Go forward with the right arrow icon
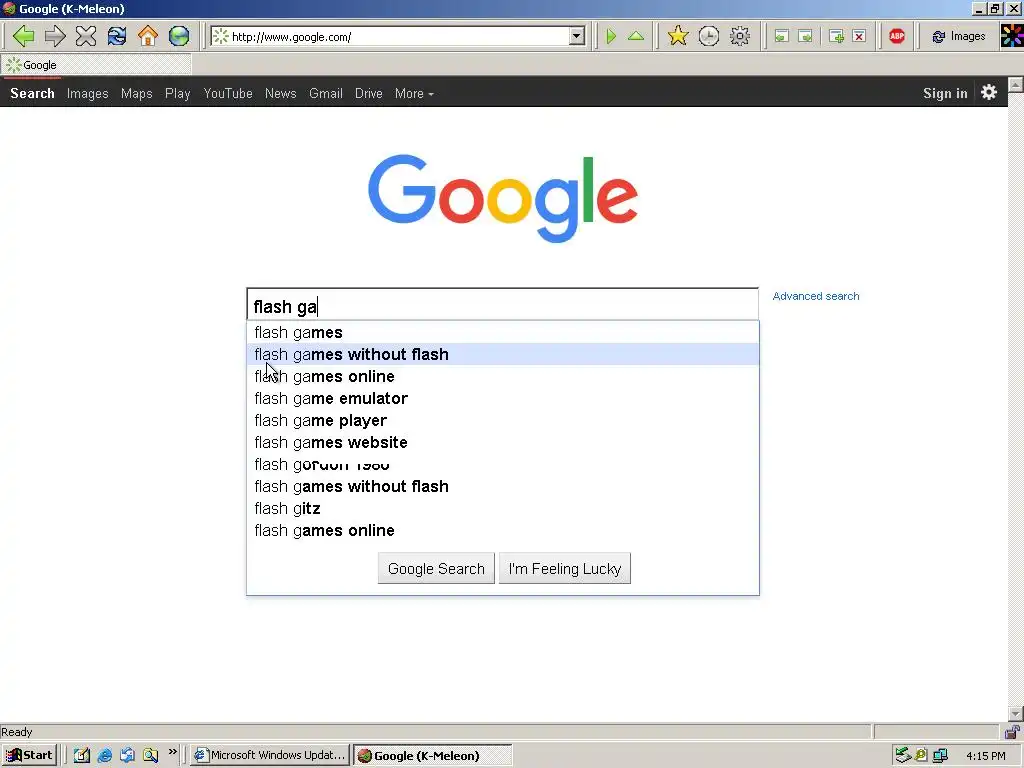Image resolution: width=1024 pixels, height=768 pixels. [x=55, y=36]
